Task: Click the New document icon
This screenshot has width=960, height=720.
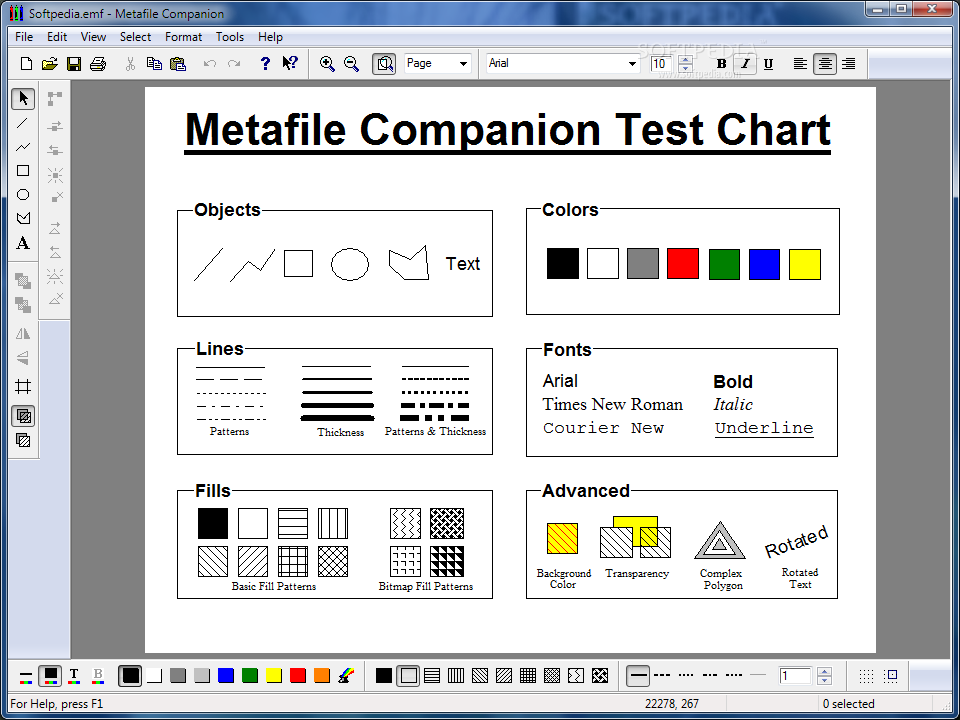Action: [26, 64]
